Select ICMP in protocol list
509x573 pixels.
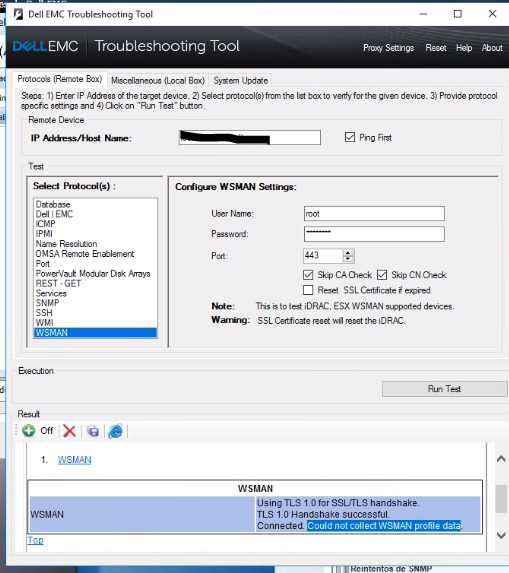(x=95, y=224)
